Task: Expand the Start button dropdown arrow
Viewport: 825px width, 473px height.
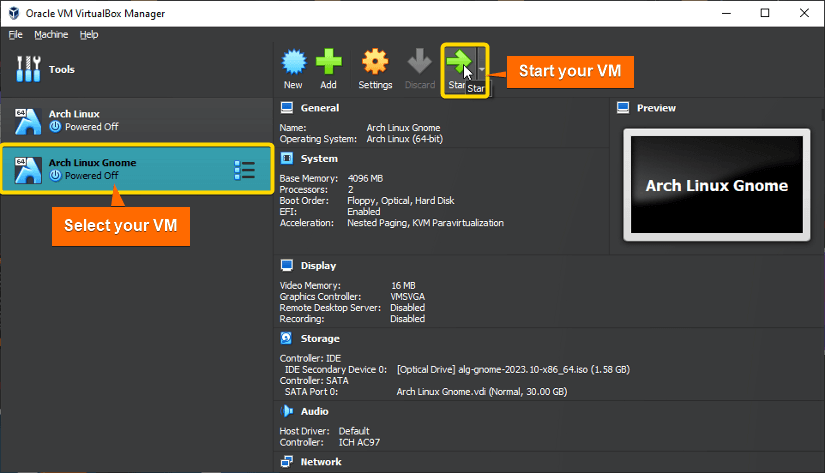Action: coord(482,69)
